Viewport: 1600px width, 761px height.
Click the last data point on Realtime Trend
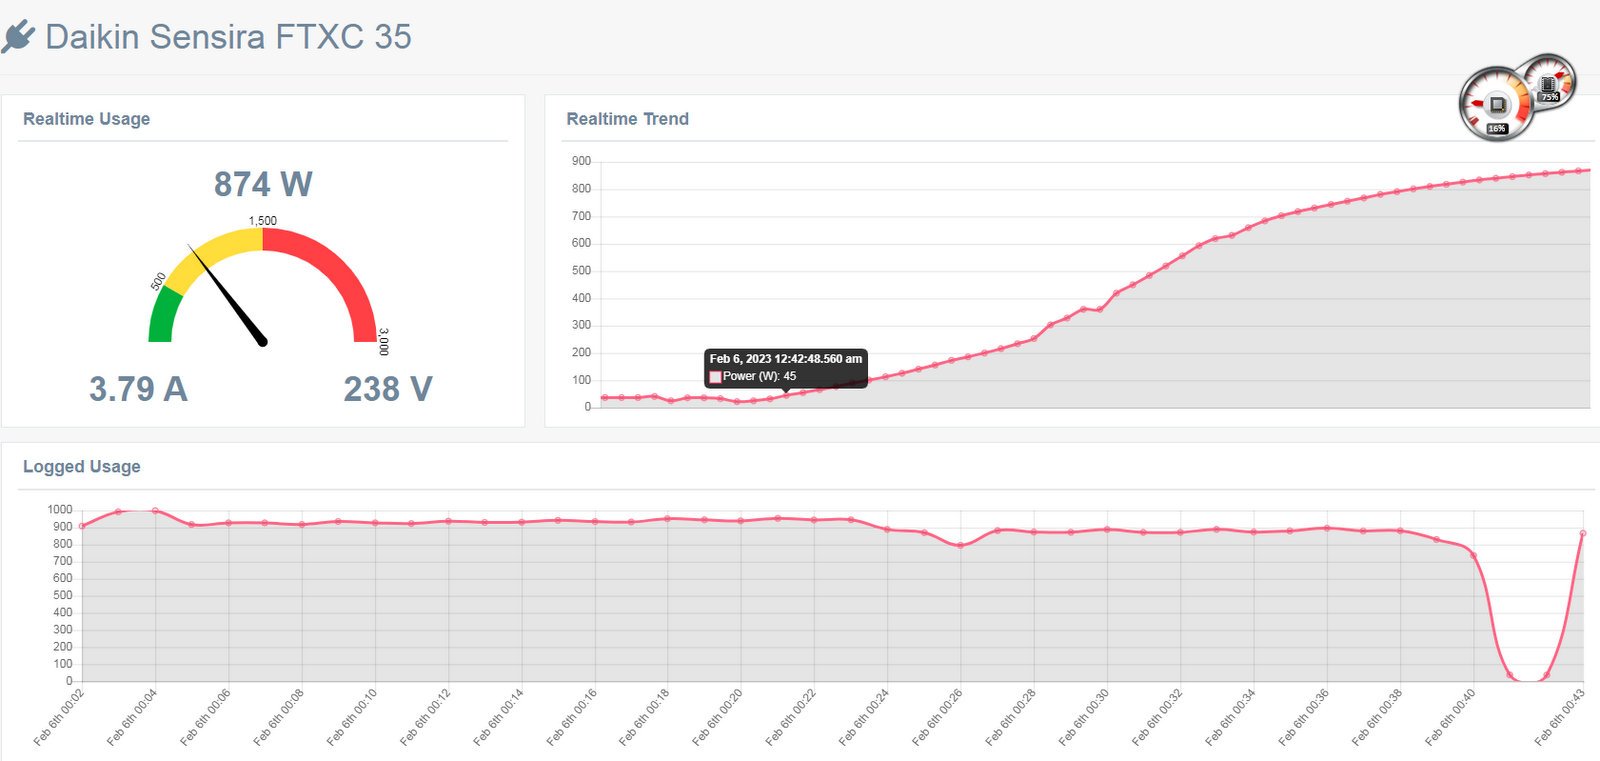click(1580, 171)
